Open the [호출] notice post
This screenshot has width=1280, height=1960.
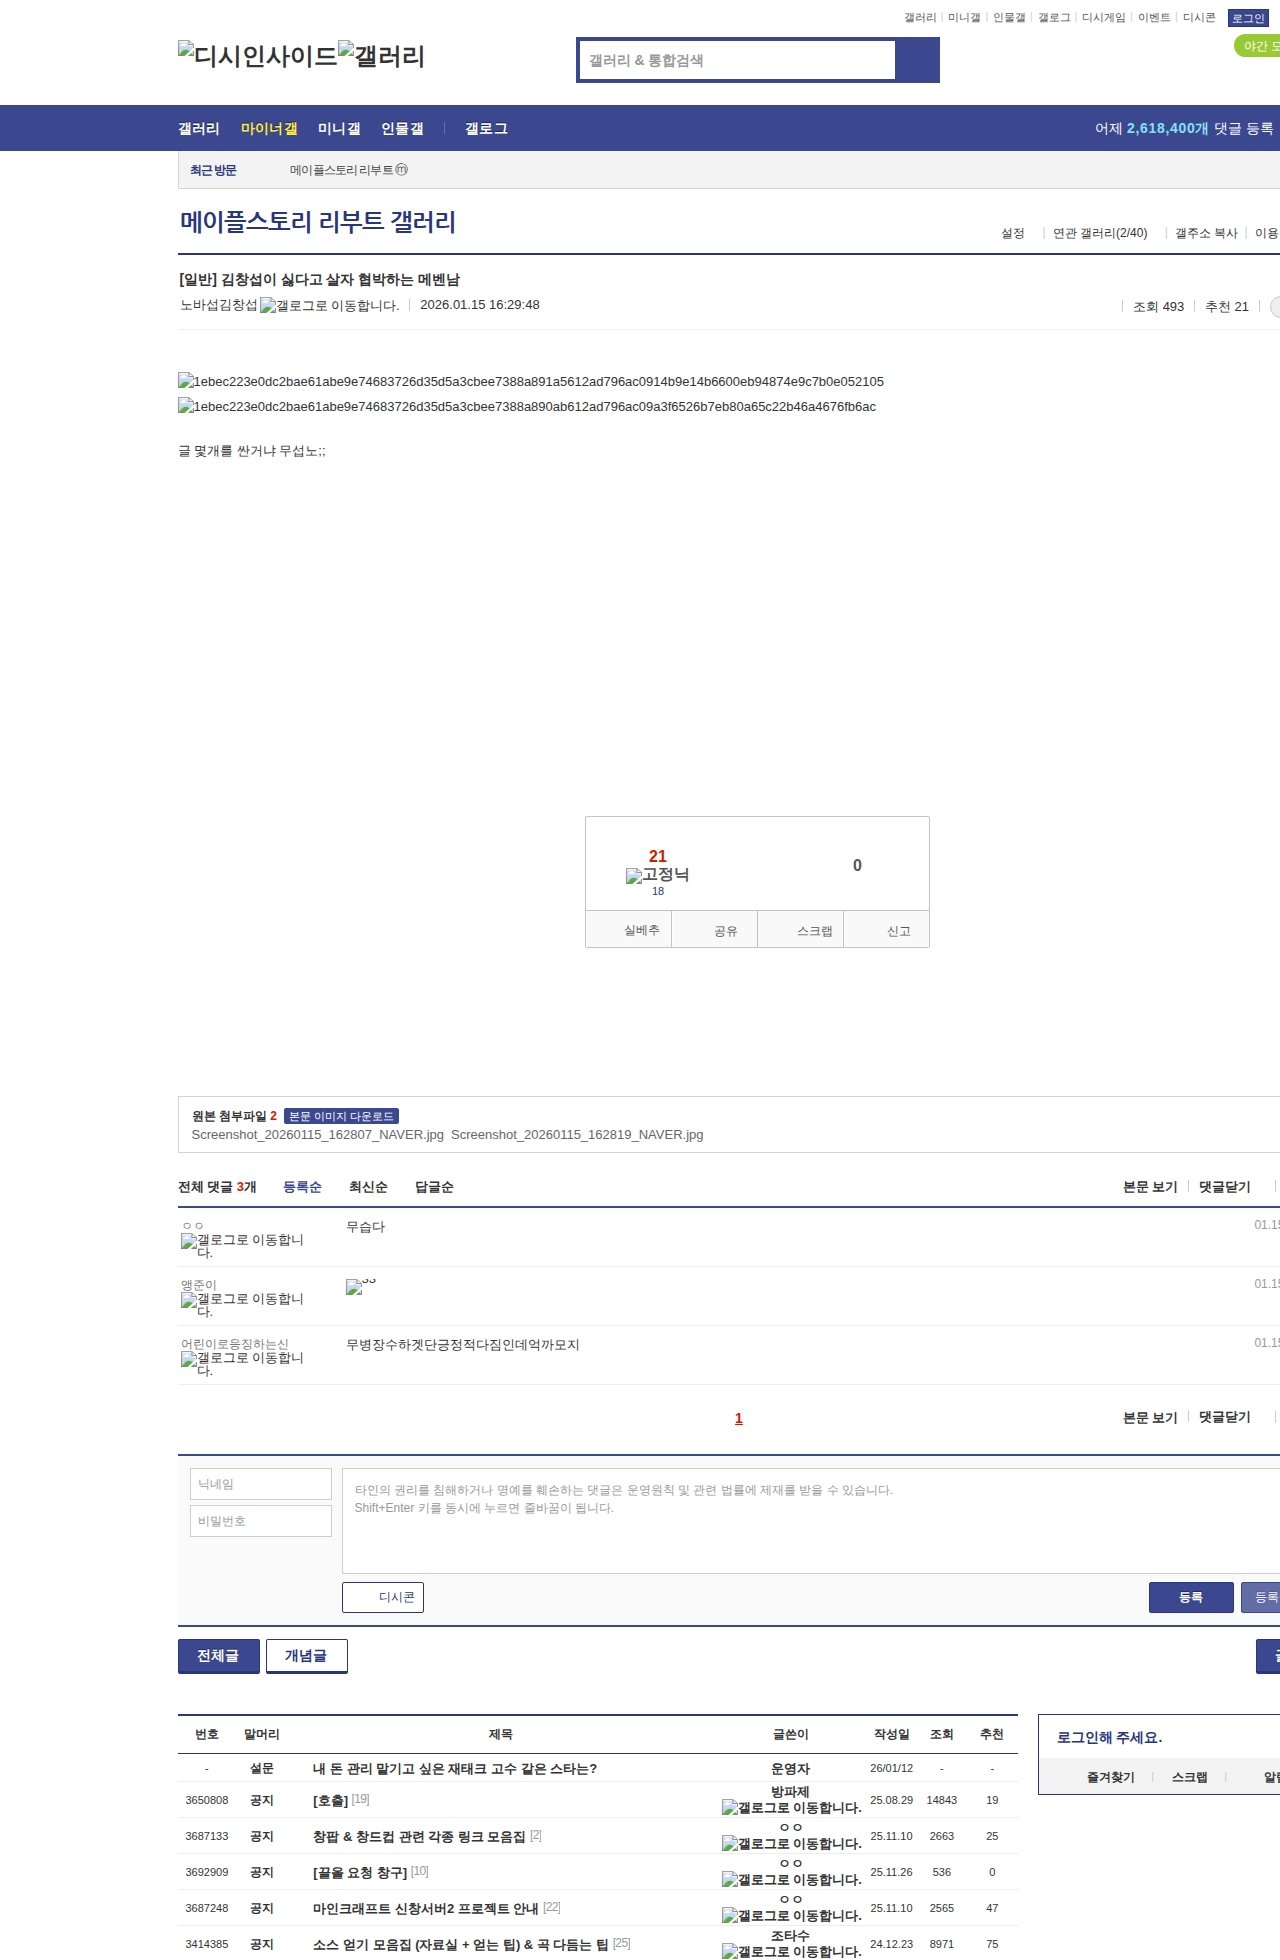331,1800
